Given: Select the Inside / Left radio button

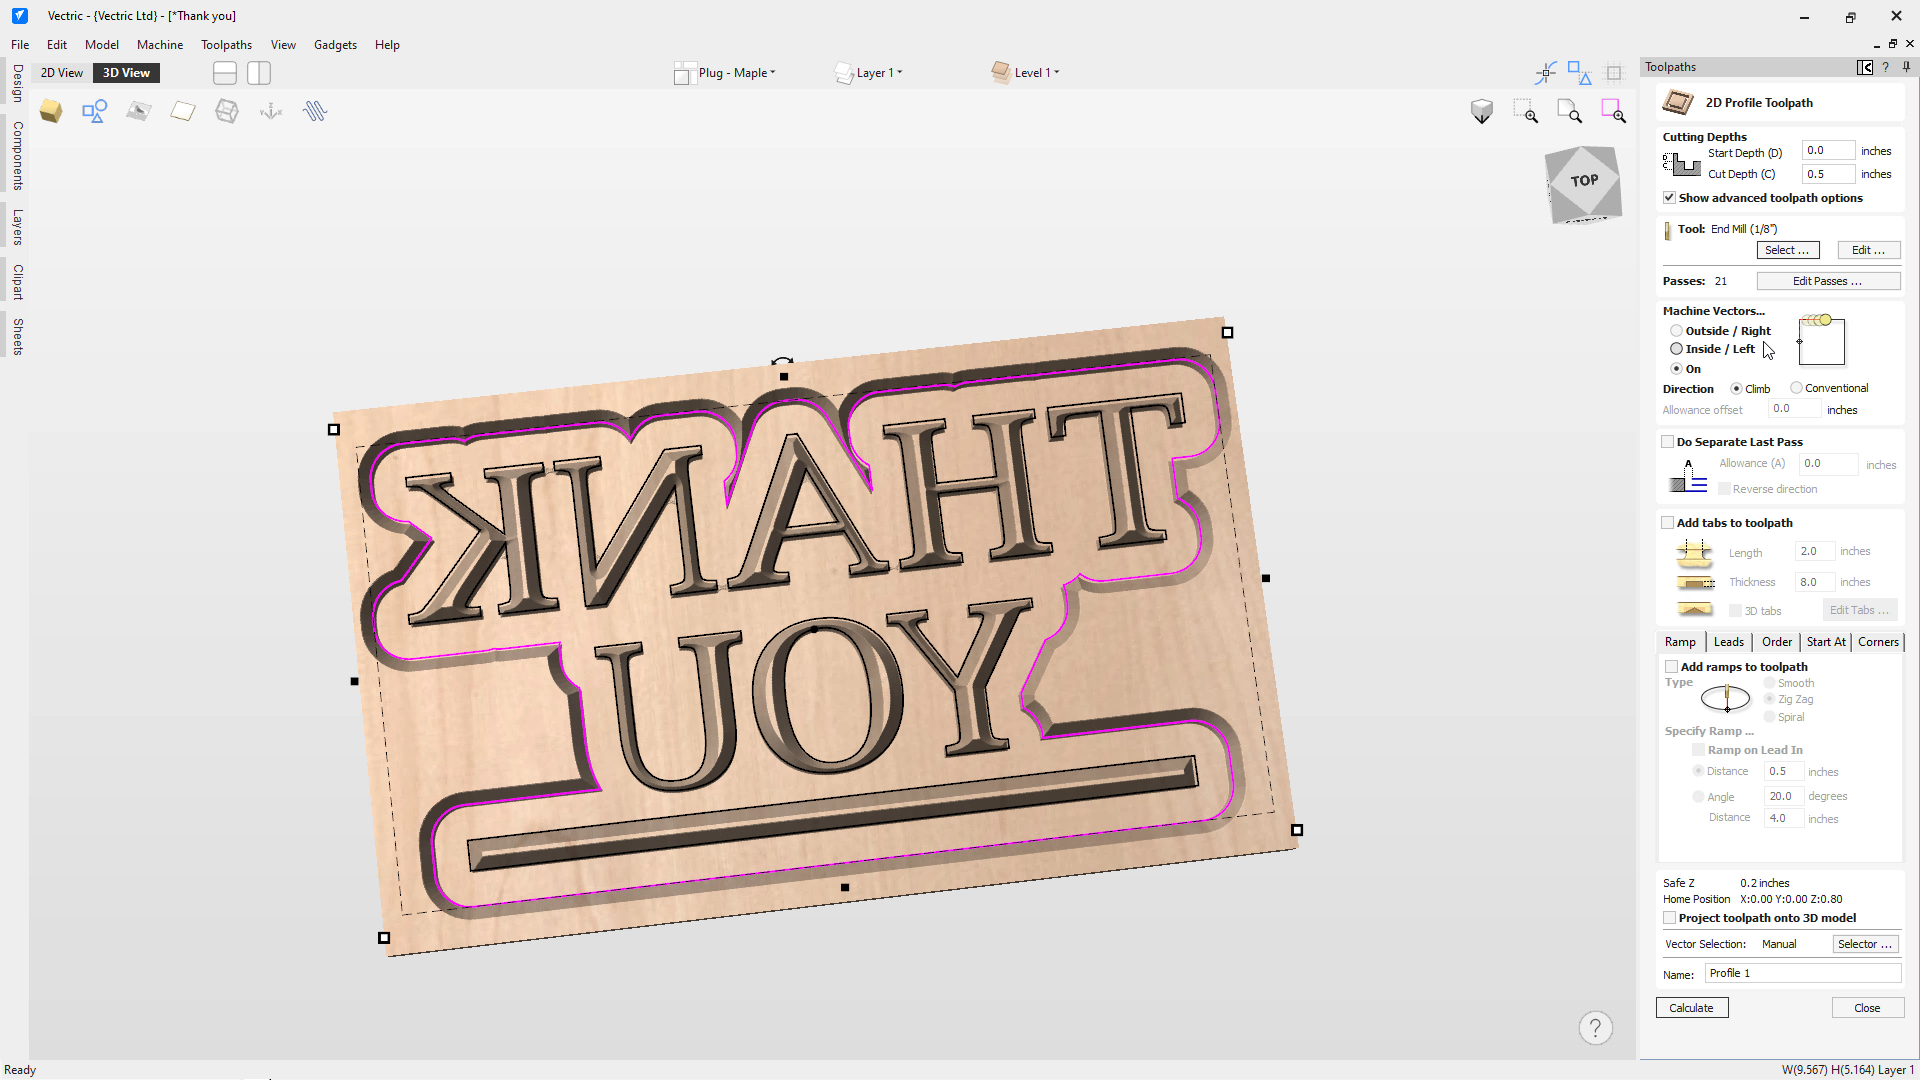Looking at the screenshot, I should click(1676, 349).
